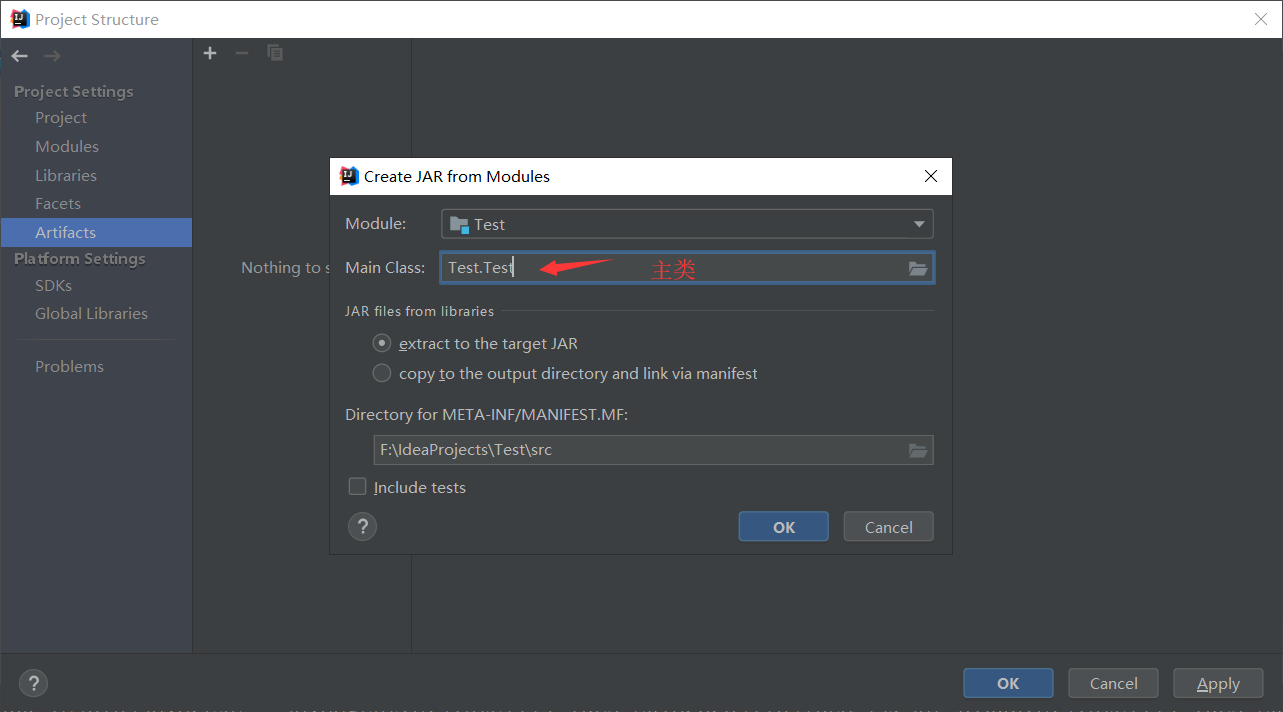Click the Project Settings heading
This screenshot has width=1283, height=712.
coord(74,91)
